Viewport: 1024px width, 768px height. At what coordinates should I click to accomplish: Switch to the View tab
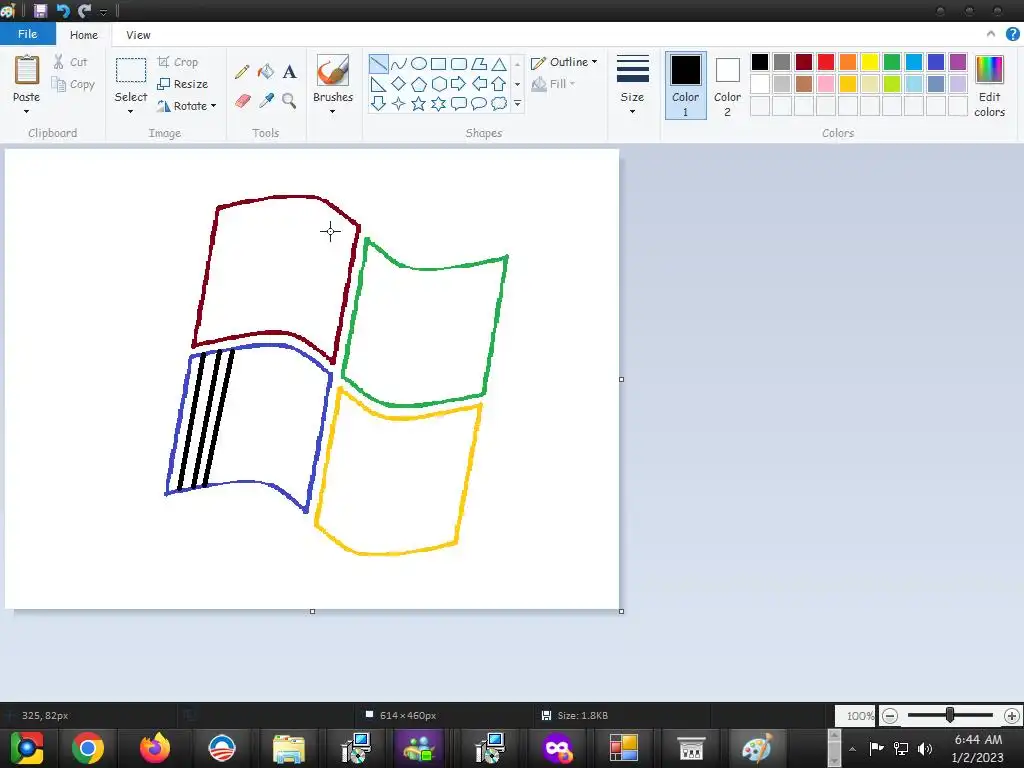pos(138,35)
